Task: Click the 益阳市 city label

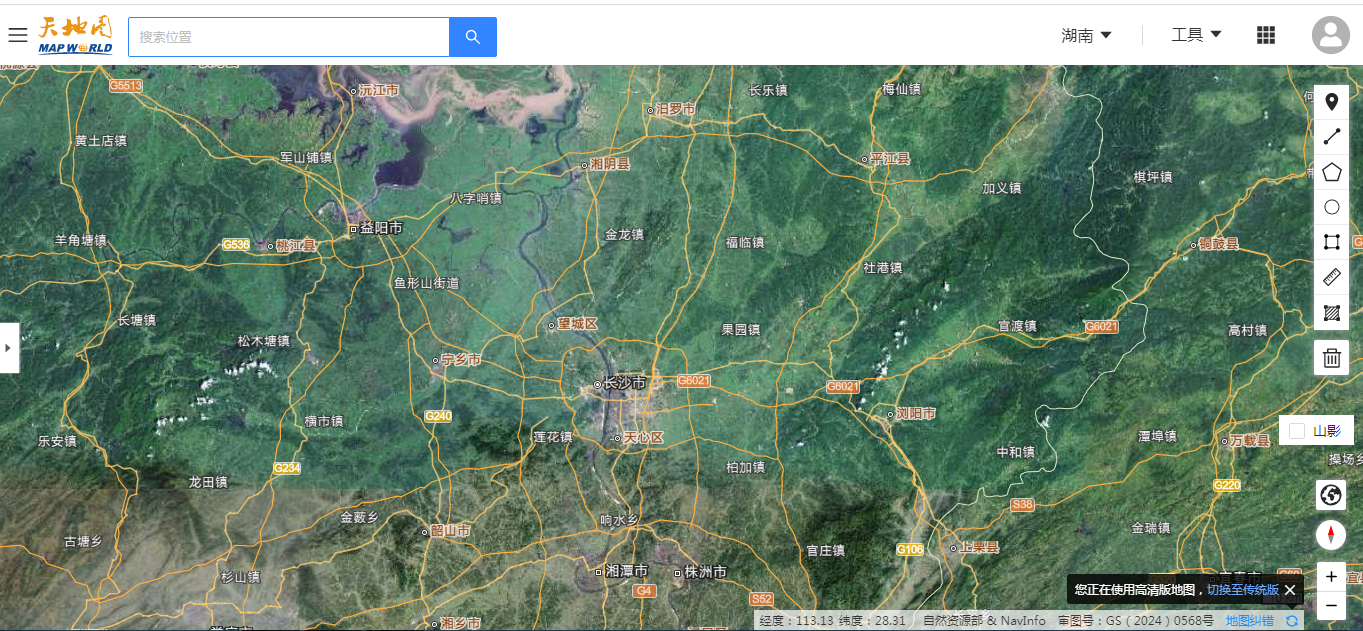Action: click(380, 228)
